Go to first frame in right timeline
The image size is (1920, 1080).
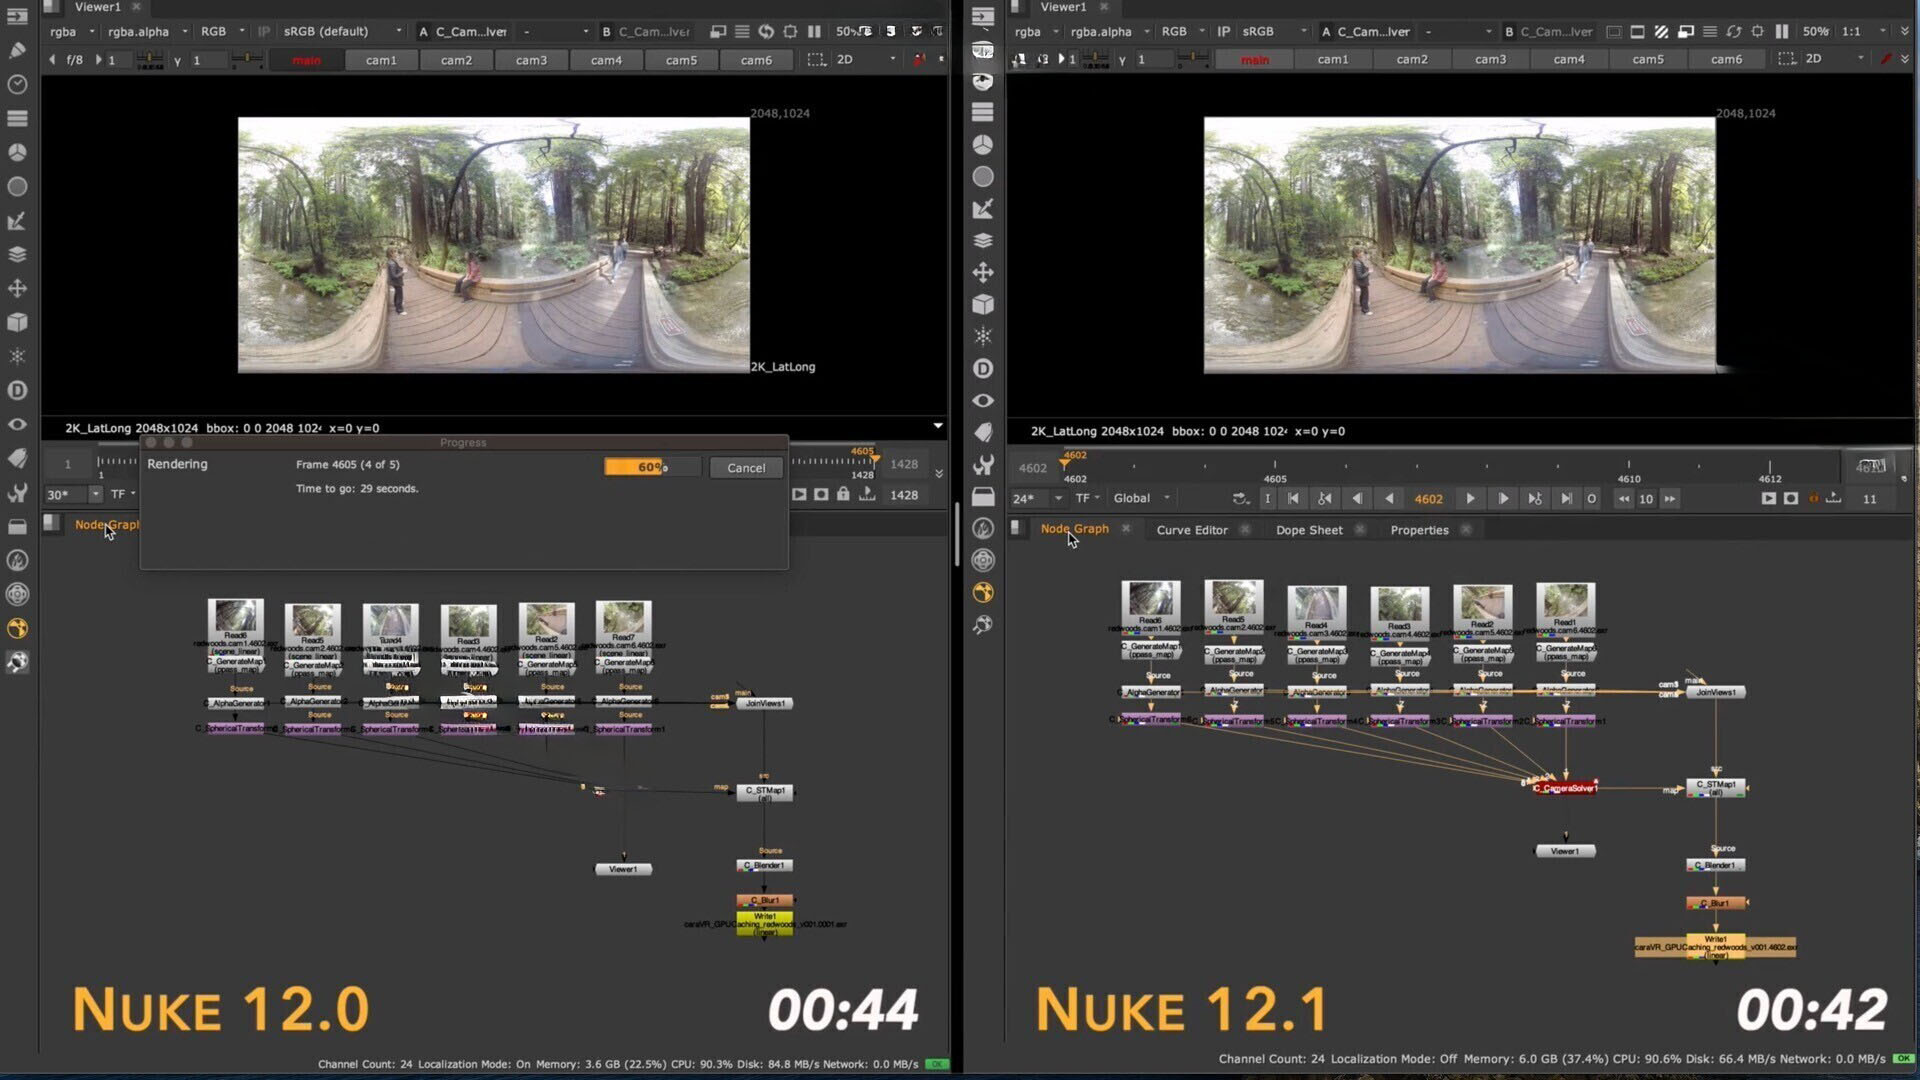1293,498
